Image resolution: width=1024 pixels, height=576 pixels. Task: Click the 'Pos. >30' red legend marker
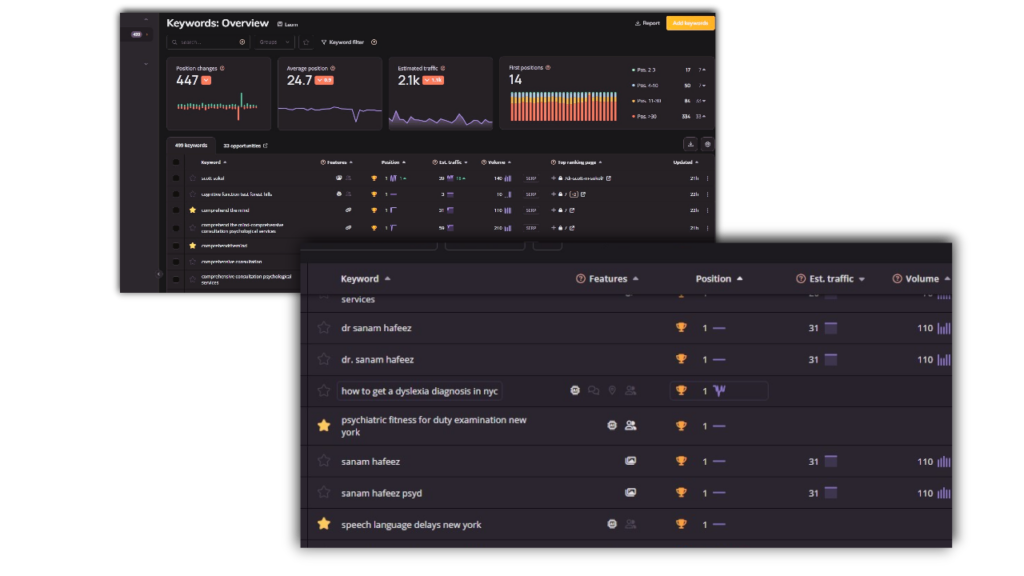[634, 116]
